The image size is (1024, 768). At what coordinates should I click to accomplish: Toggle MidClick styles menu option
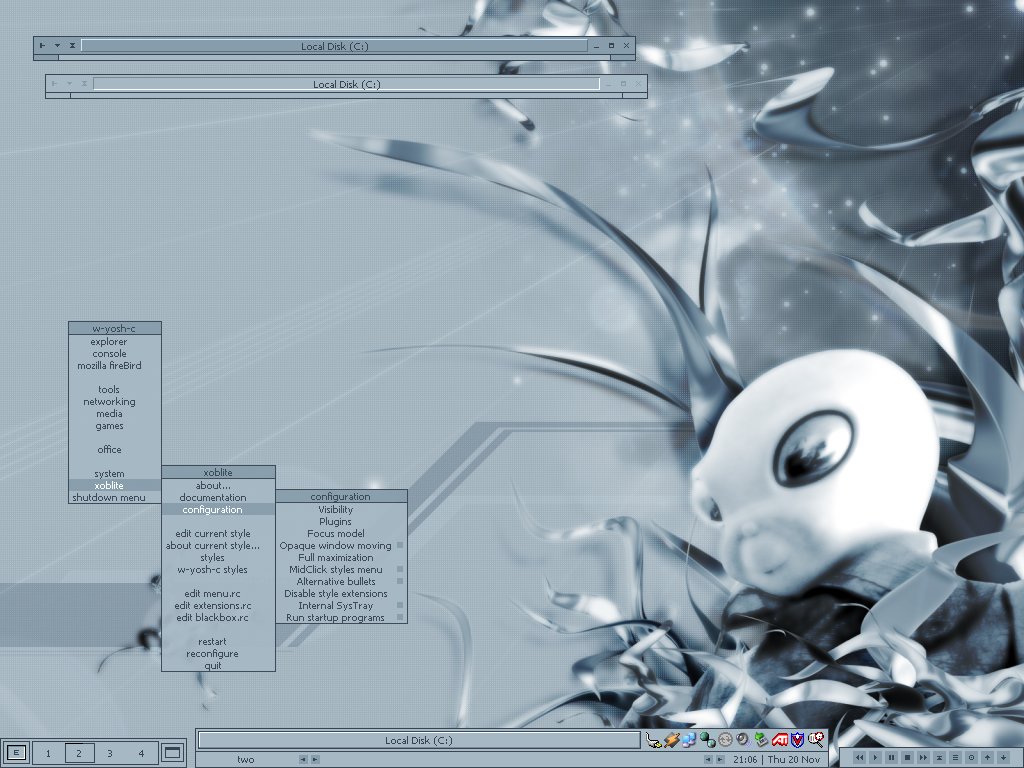point(341,569)
